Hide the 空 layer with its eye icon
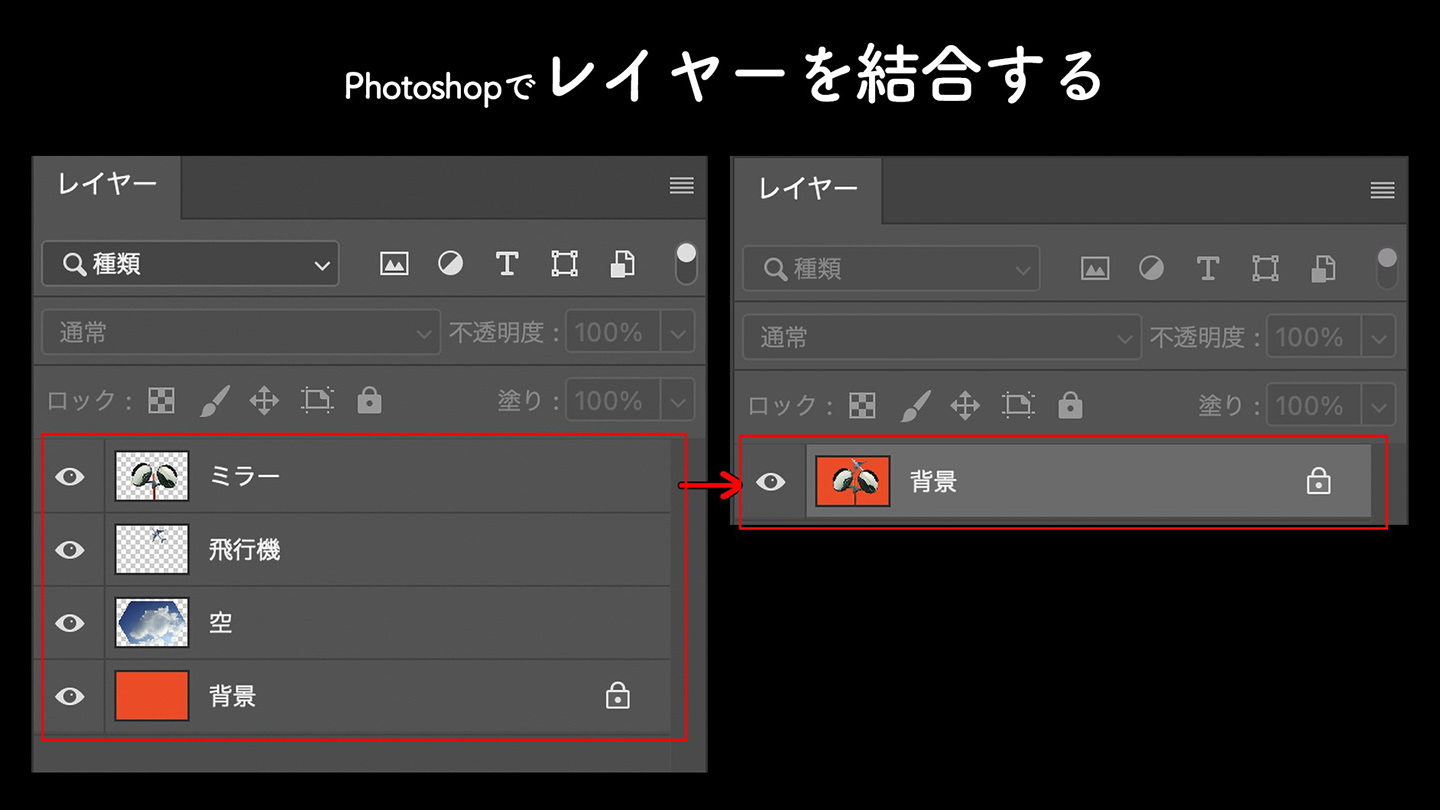The image size is (1440, 810). [69, 623]
